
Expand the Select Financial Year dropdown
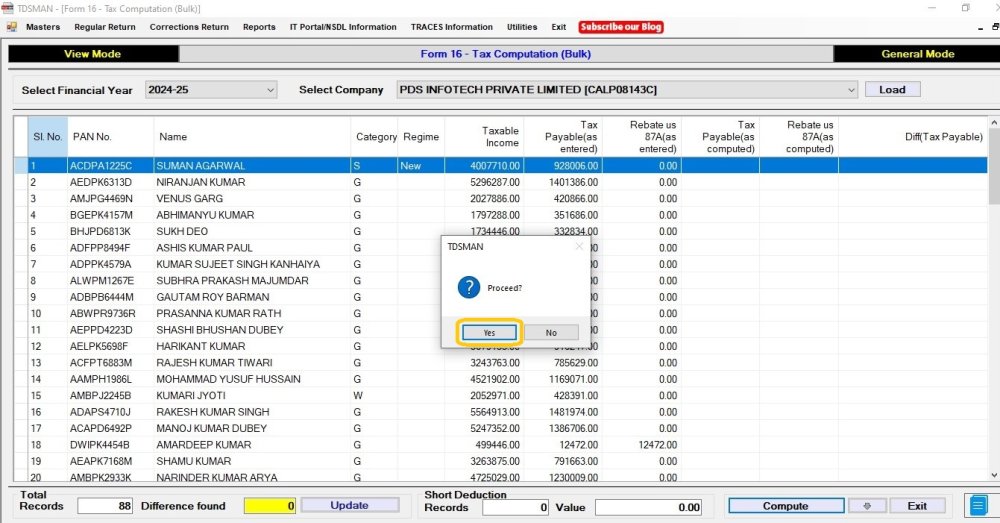click(270, 90)
